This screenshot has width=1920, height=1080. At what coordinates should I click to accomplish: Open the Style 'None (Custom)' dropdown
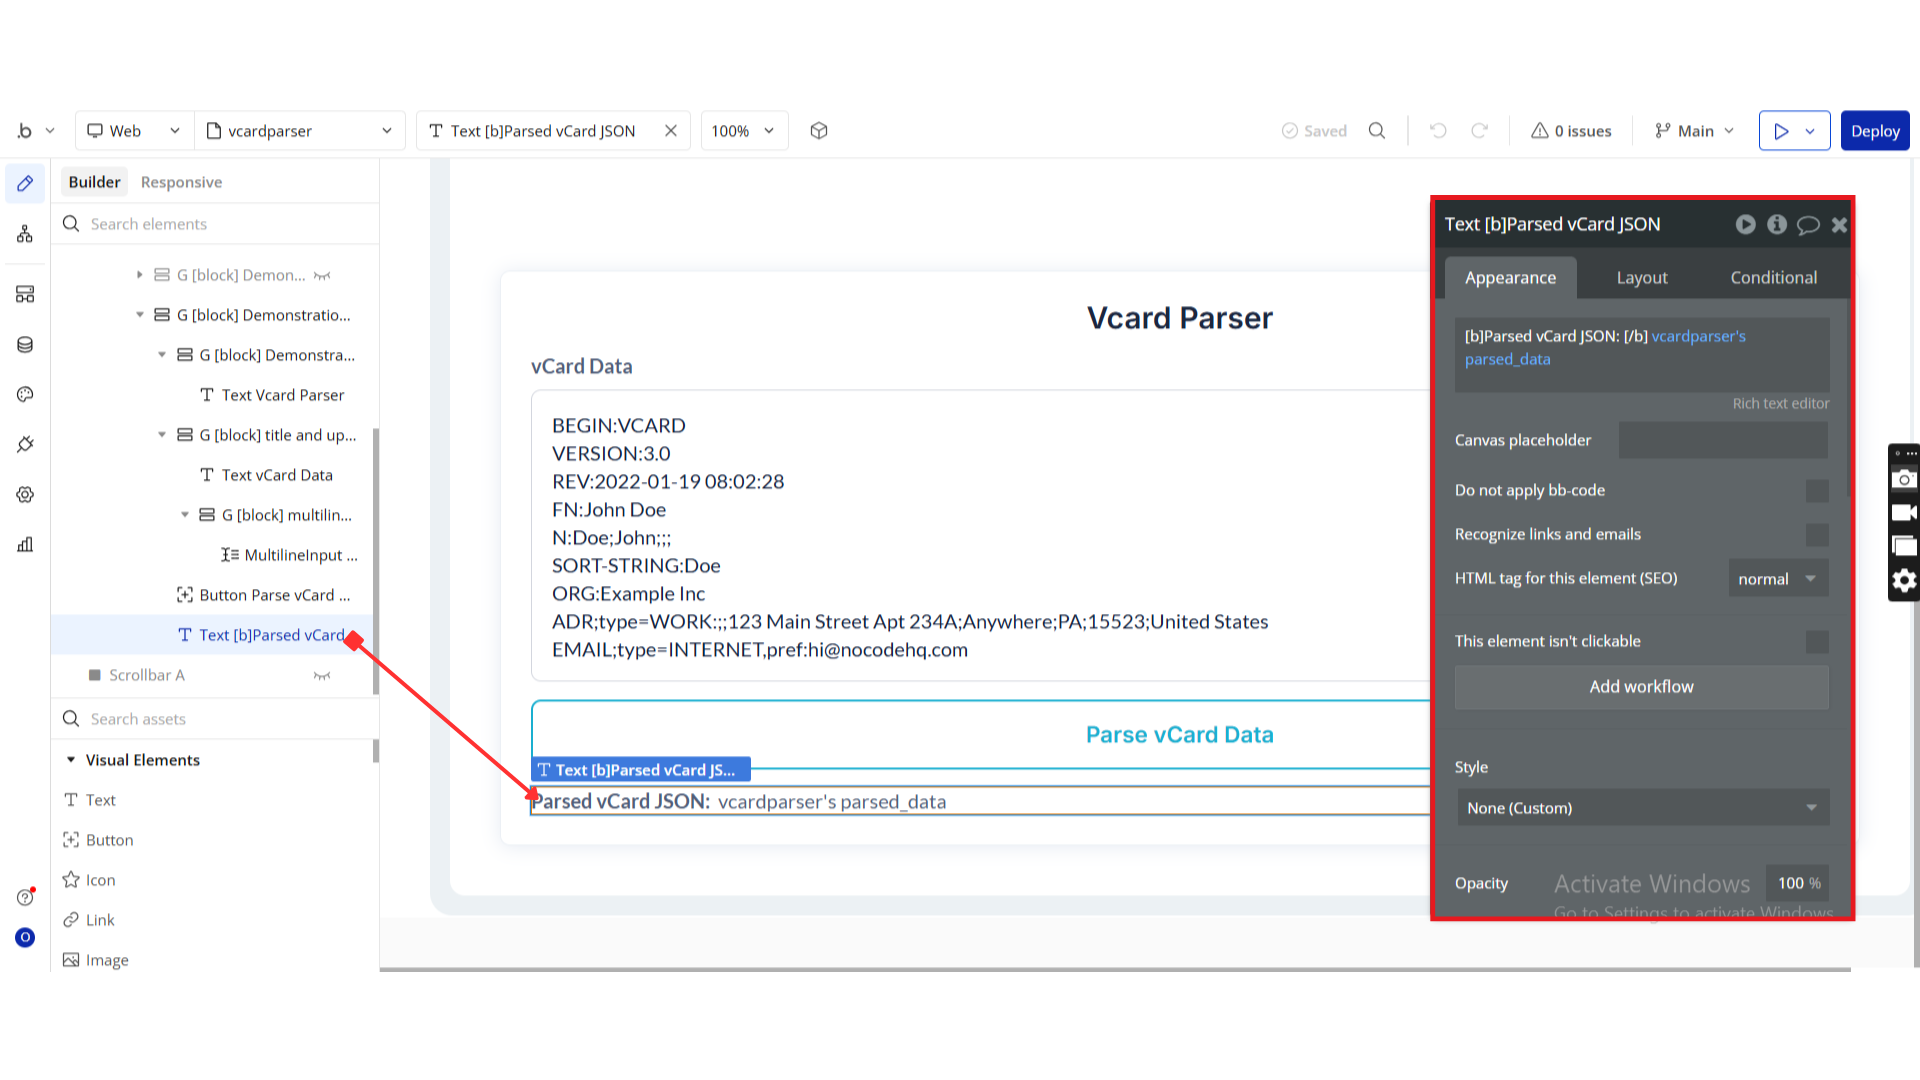pos(1642,808)
